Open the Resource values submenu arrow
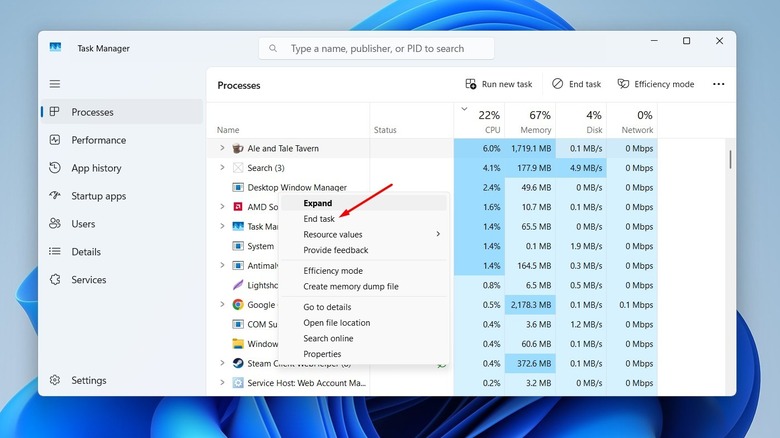This screenshot has width=780, height=438. [438, 234]
